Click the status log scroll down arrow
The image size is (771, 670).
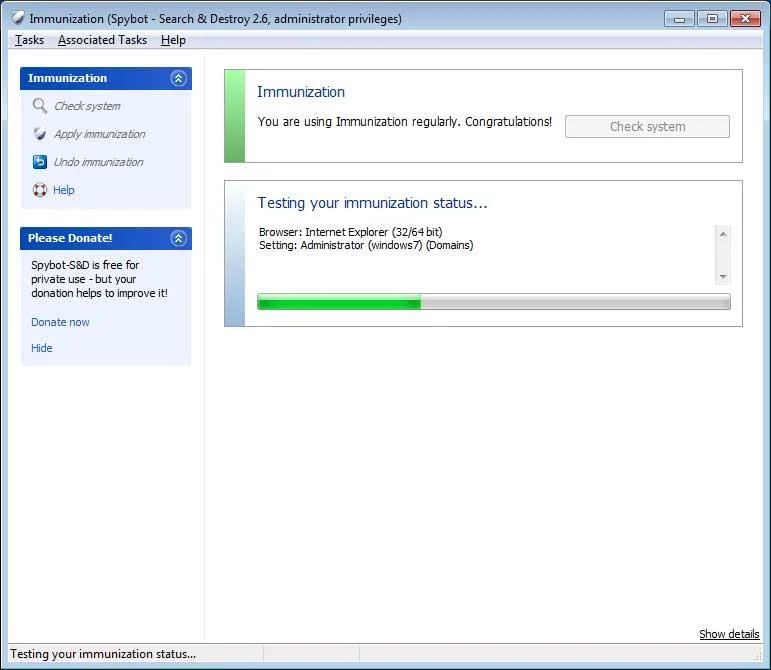(x=723, y=277)
